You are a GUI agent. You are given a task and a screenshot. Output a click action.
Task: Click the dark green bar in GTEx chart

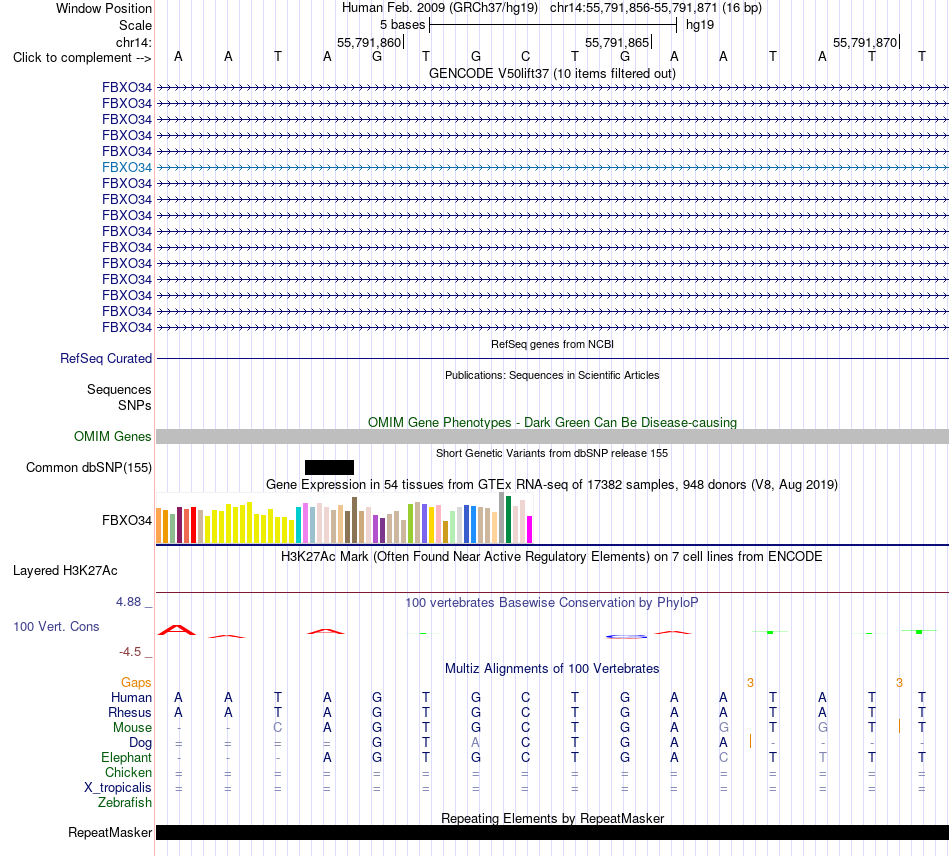[x=508, y=520]
